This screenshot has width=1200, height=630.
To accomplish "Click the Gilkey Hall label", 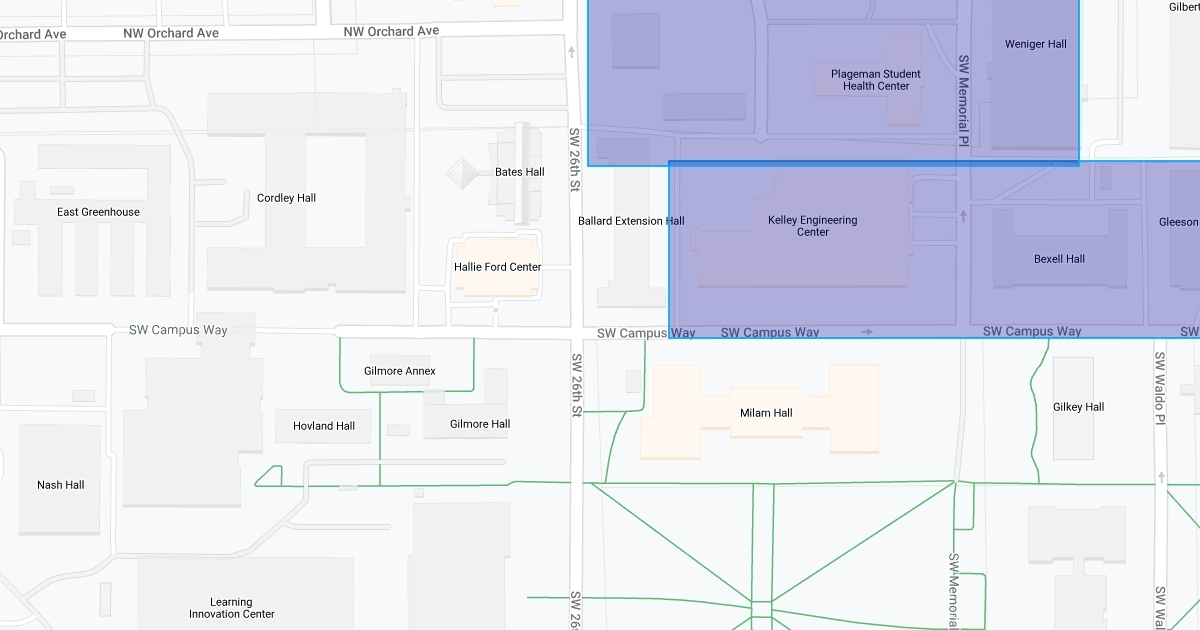I will click(x=1078, y=407).
